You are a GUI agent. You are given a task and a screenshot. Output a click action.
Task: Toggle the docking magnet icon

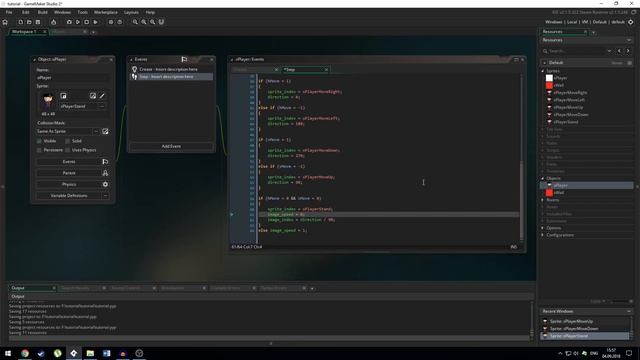pos(161,22)
